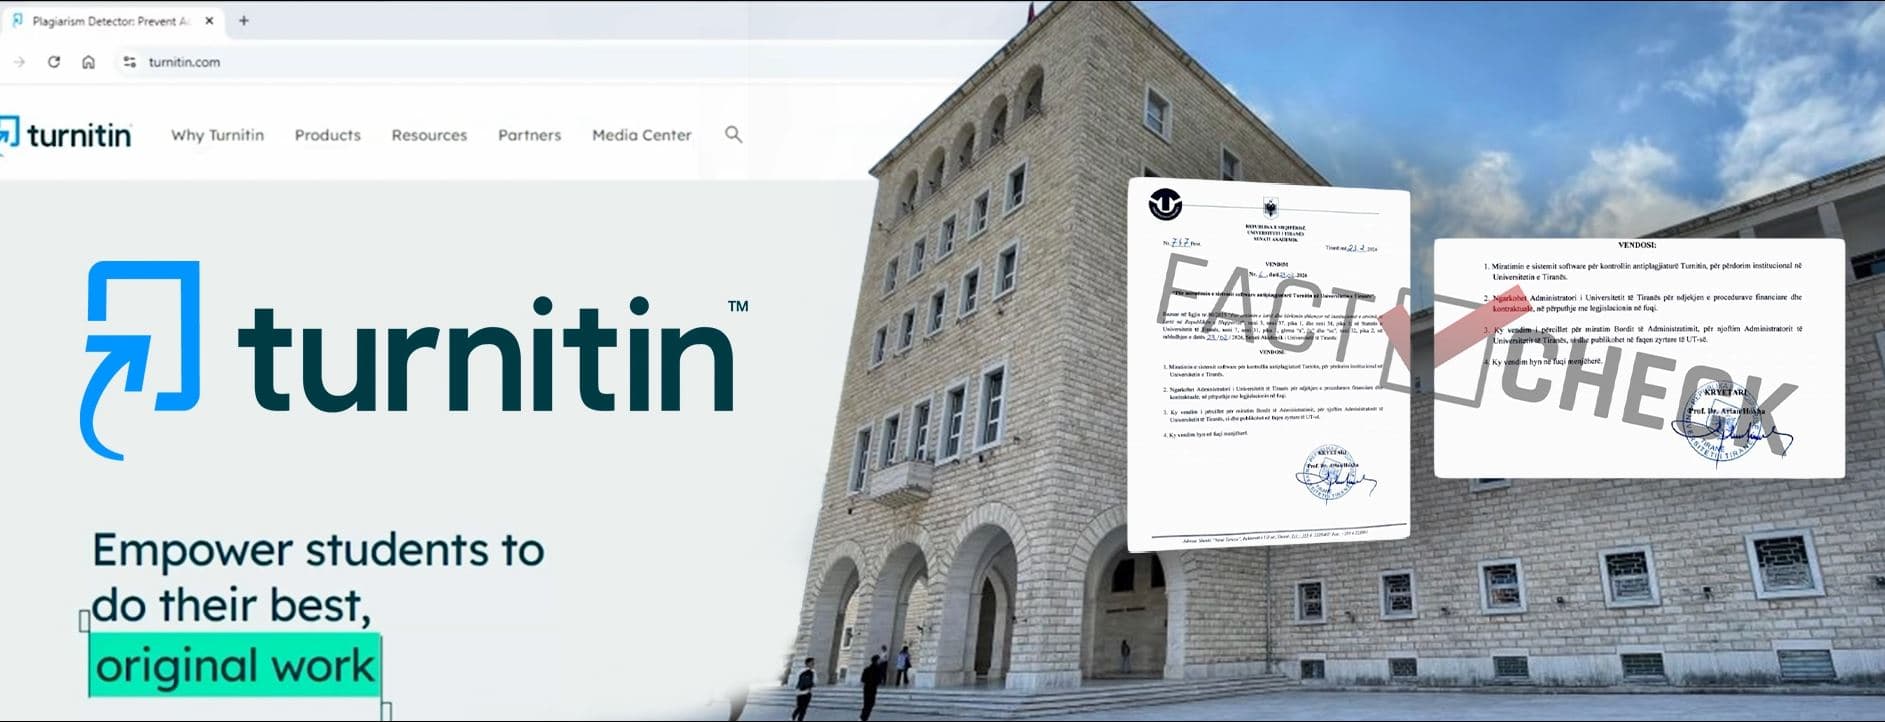
Task: Close the Plagiarism Detector browser tab
Action: (209, 21)
